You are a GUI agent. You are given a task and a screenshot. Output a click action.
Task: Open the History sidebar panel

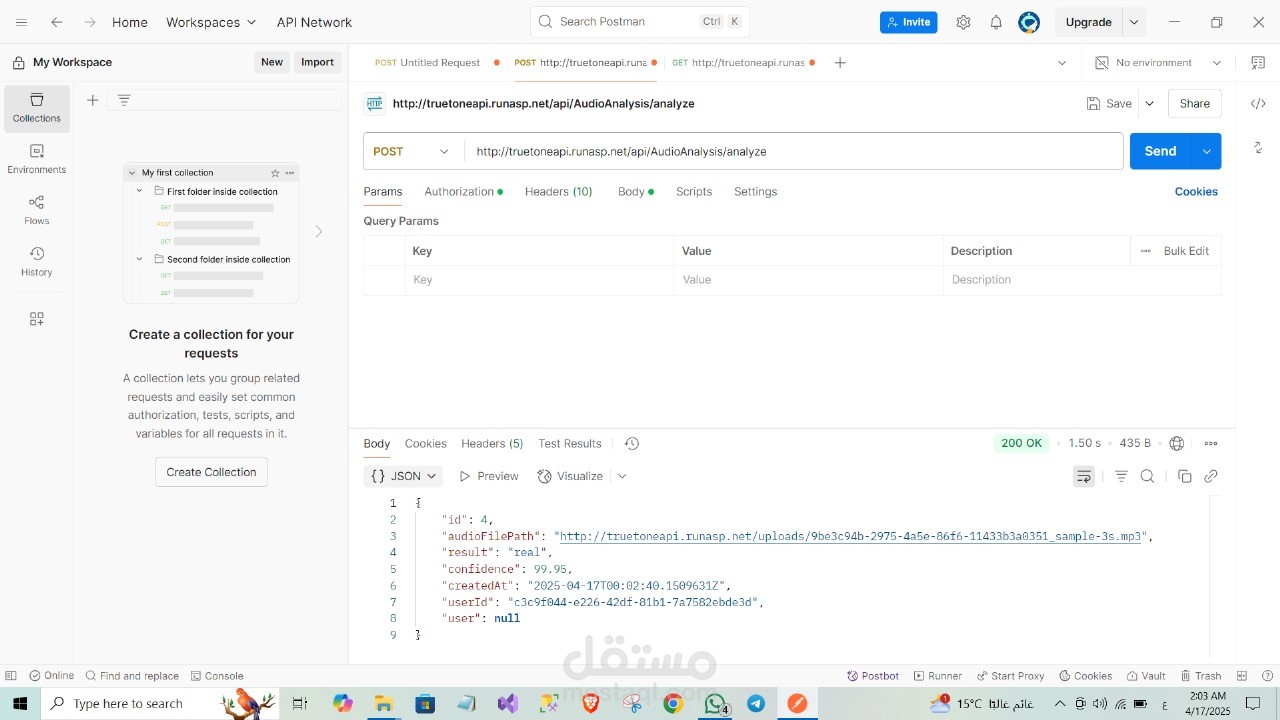click(x=37, y=262)
